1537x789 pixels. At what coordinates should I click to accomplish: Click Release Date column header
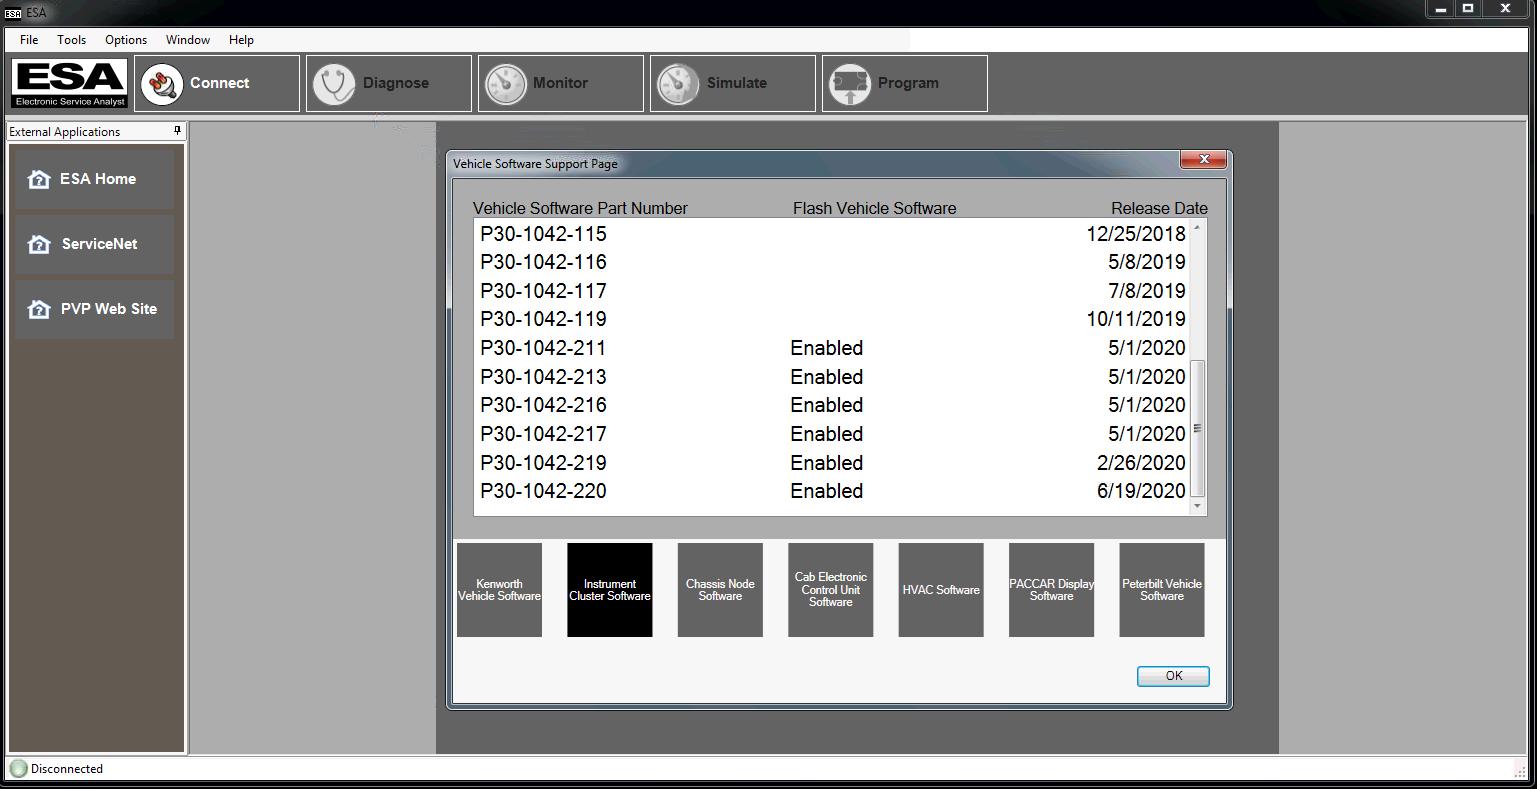tap(1159, 208)
